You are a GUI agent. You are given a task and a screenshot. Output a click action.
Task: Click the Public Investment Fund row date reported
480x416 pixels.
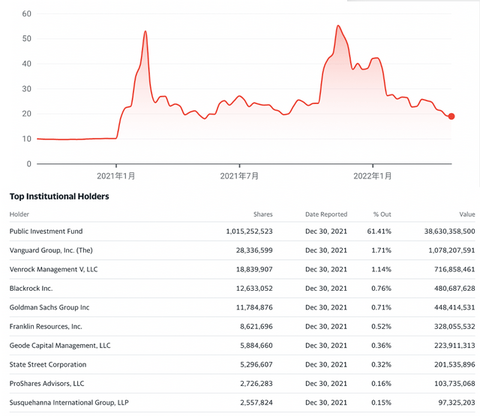326,231
